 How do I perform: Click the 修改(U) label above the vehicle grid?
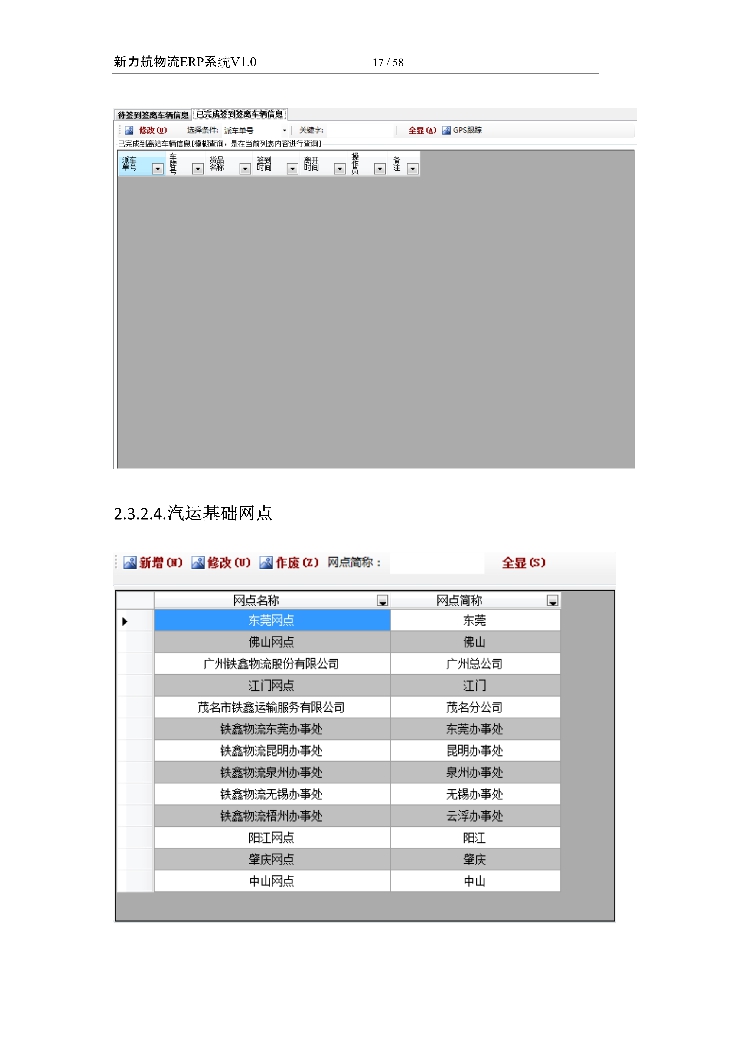pos(153,130)
